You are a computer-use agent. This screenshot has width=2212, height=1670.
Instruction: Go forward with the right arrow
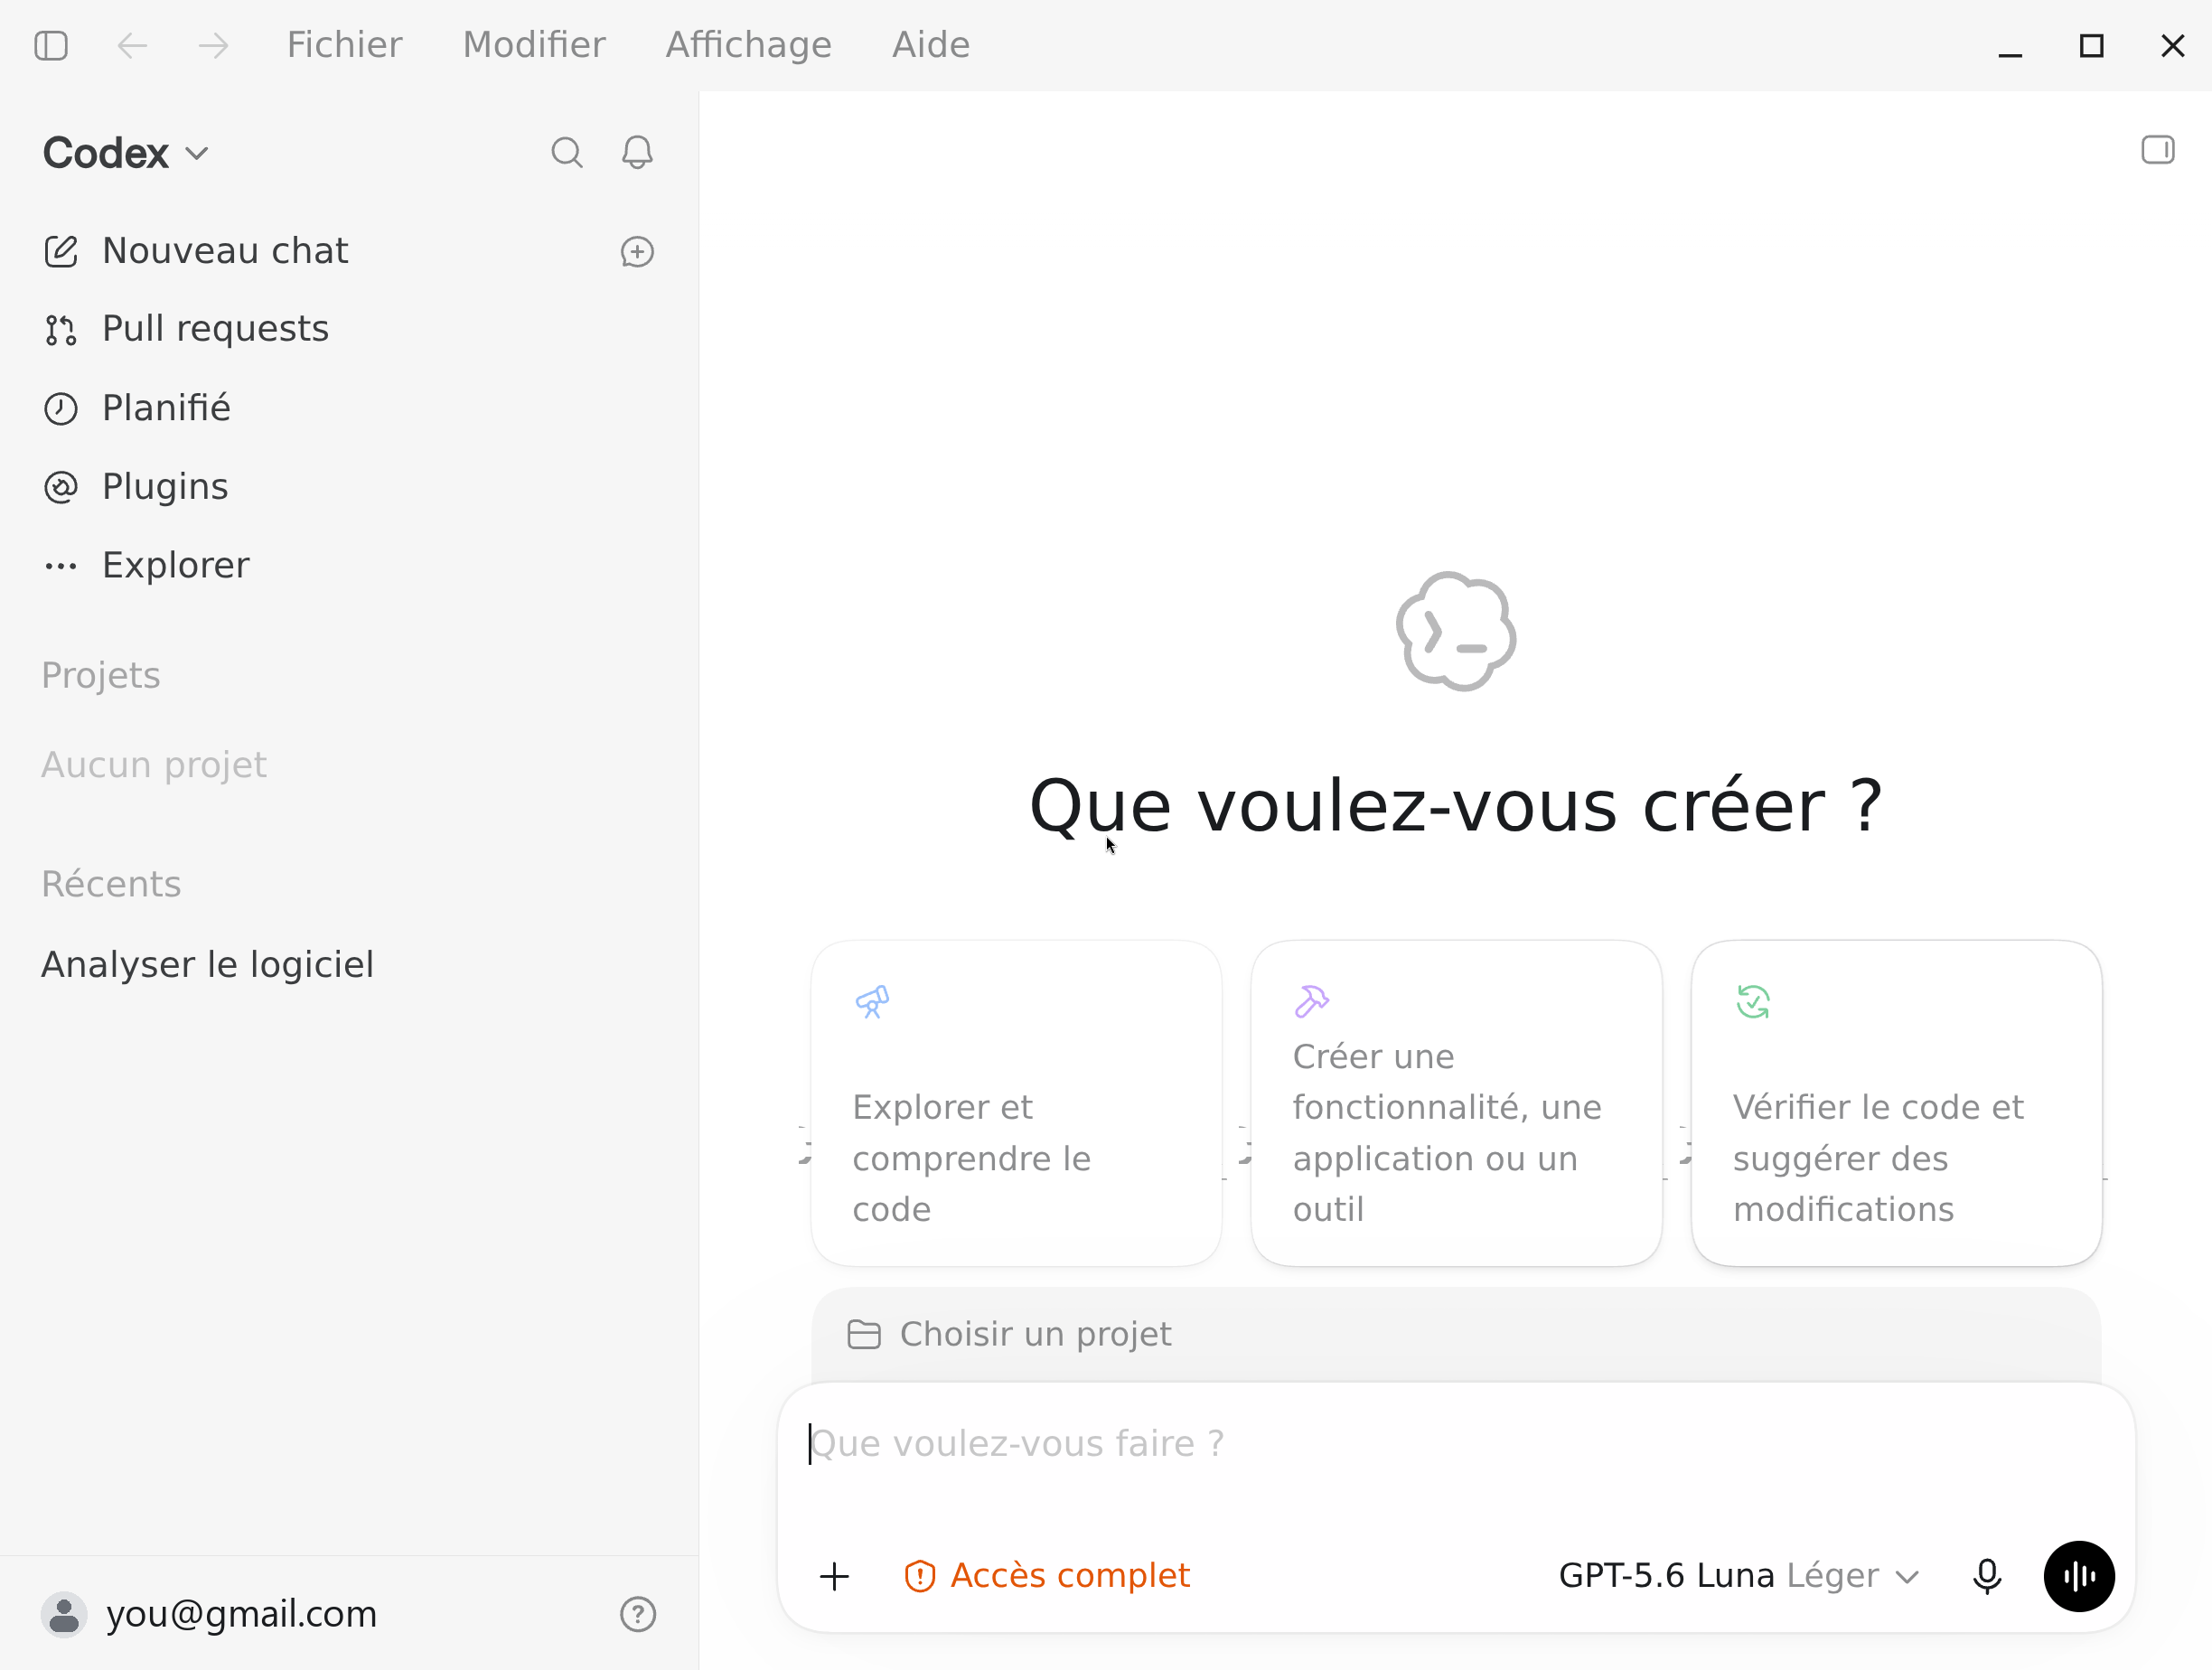(213, 45)
